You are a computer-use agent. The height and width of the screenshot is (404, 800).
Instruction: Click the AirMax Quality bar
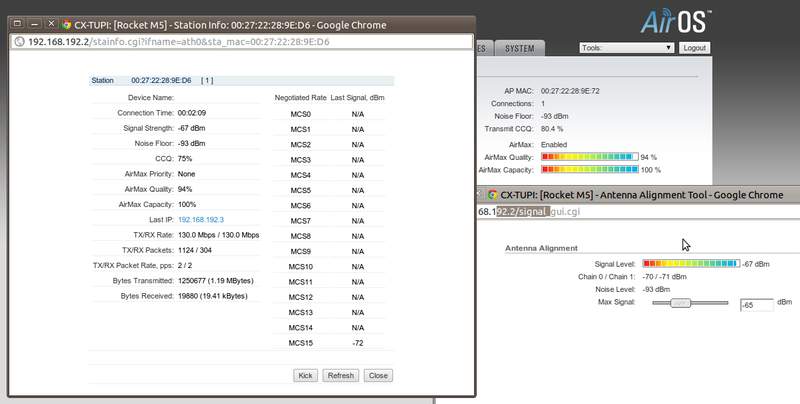click(x=590, y=157)
